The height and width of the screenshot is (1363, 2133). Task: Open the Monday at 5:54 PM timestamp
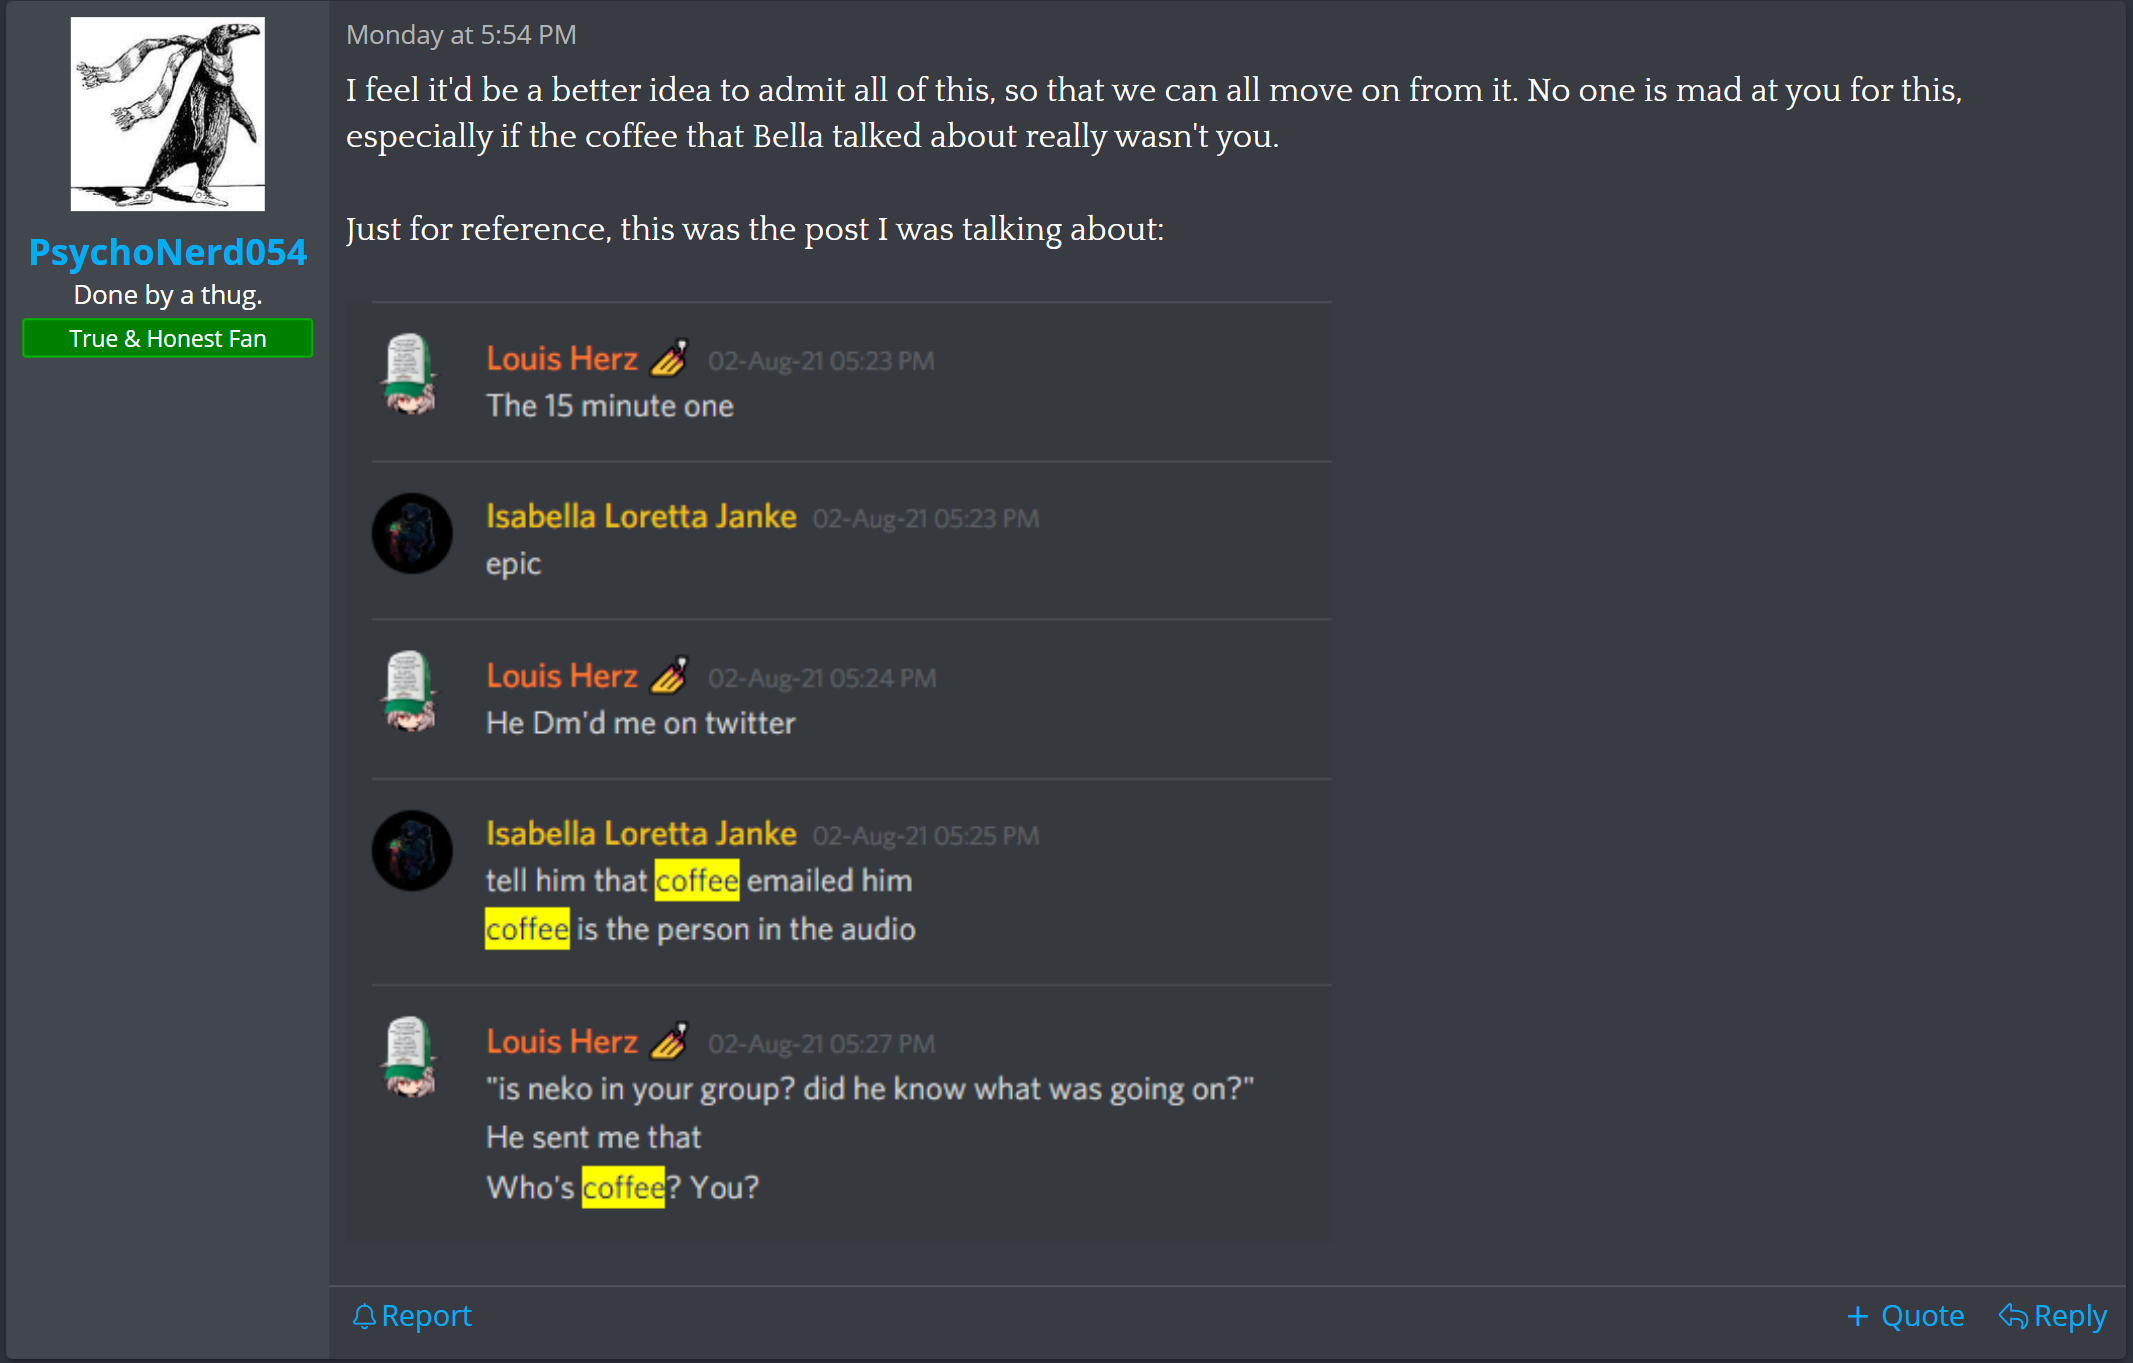(x=461, y=35)
